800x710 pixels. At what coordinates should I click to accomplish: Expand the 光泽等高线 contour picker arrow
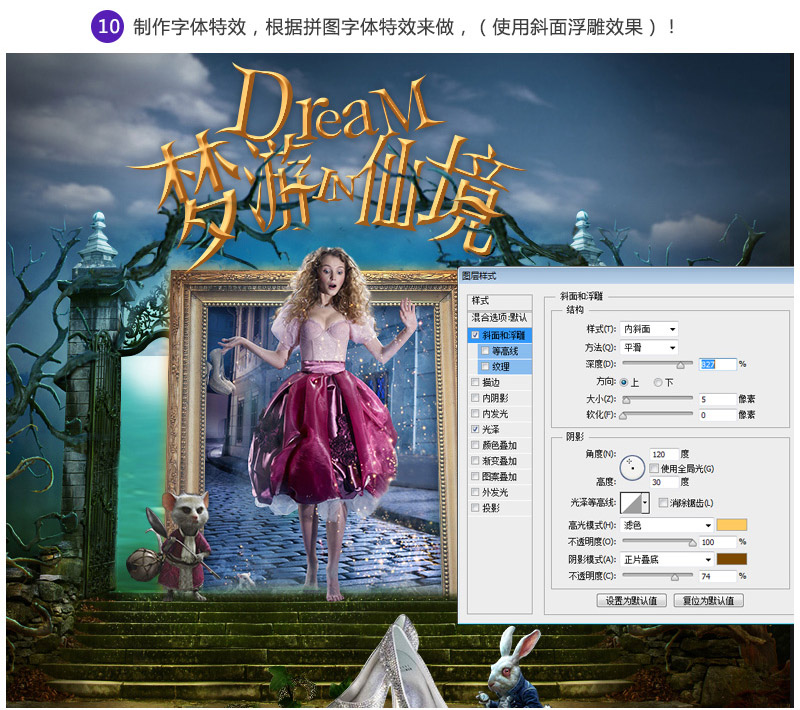tap(645, 503)
